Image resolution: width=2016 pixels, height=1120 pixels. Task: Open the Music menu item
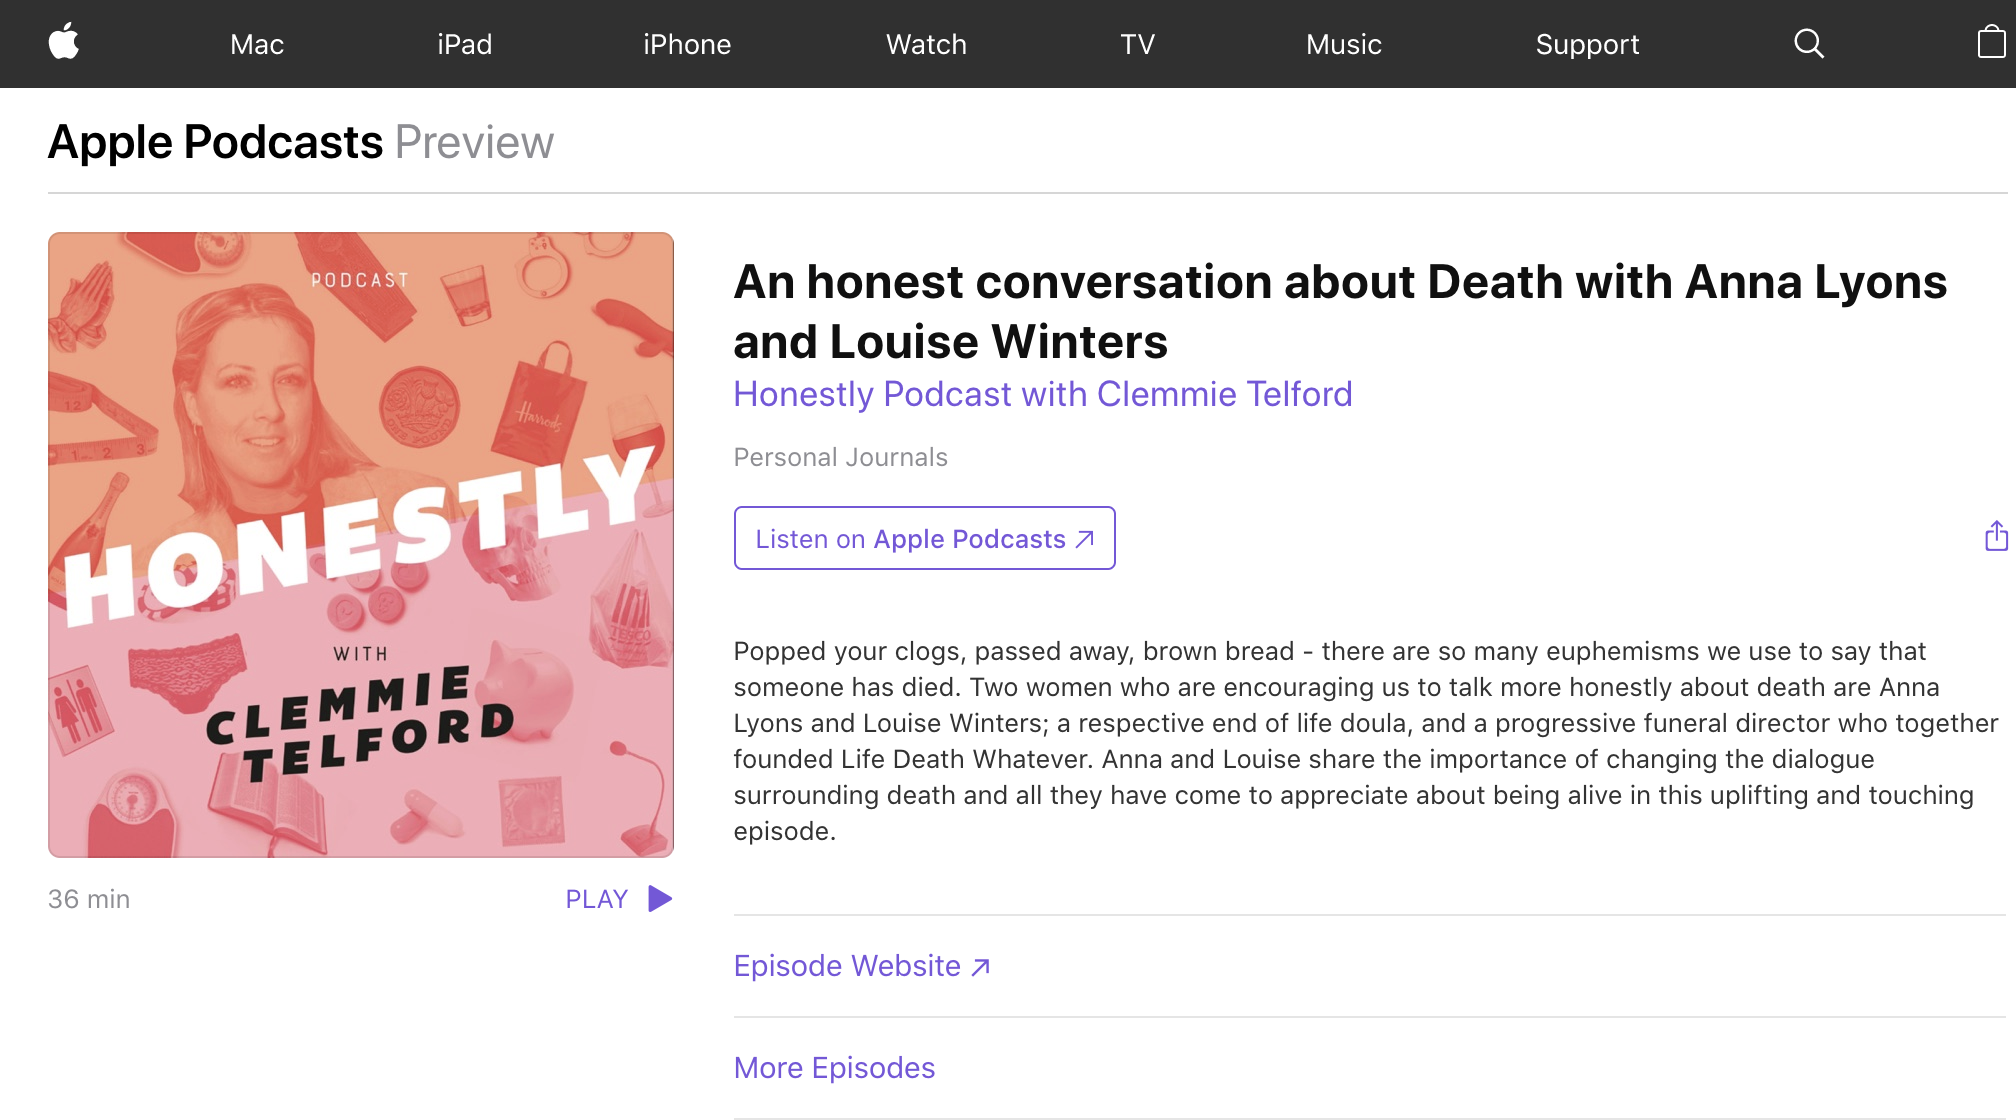click(x=1344, y=44)
